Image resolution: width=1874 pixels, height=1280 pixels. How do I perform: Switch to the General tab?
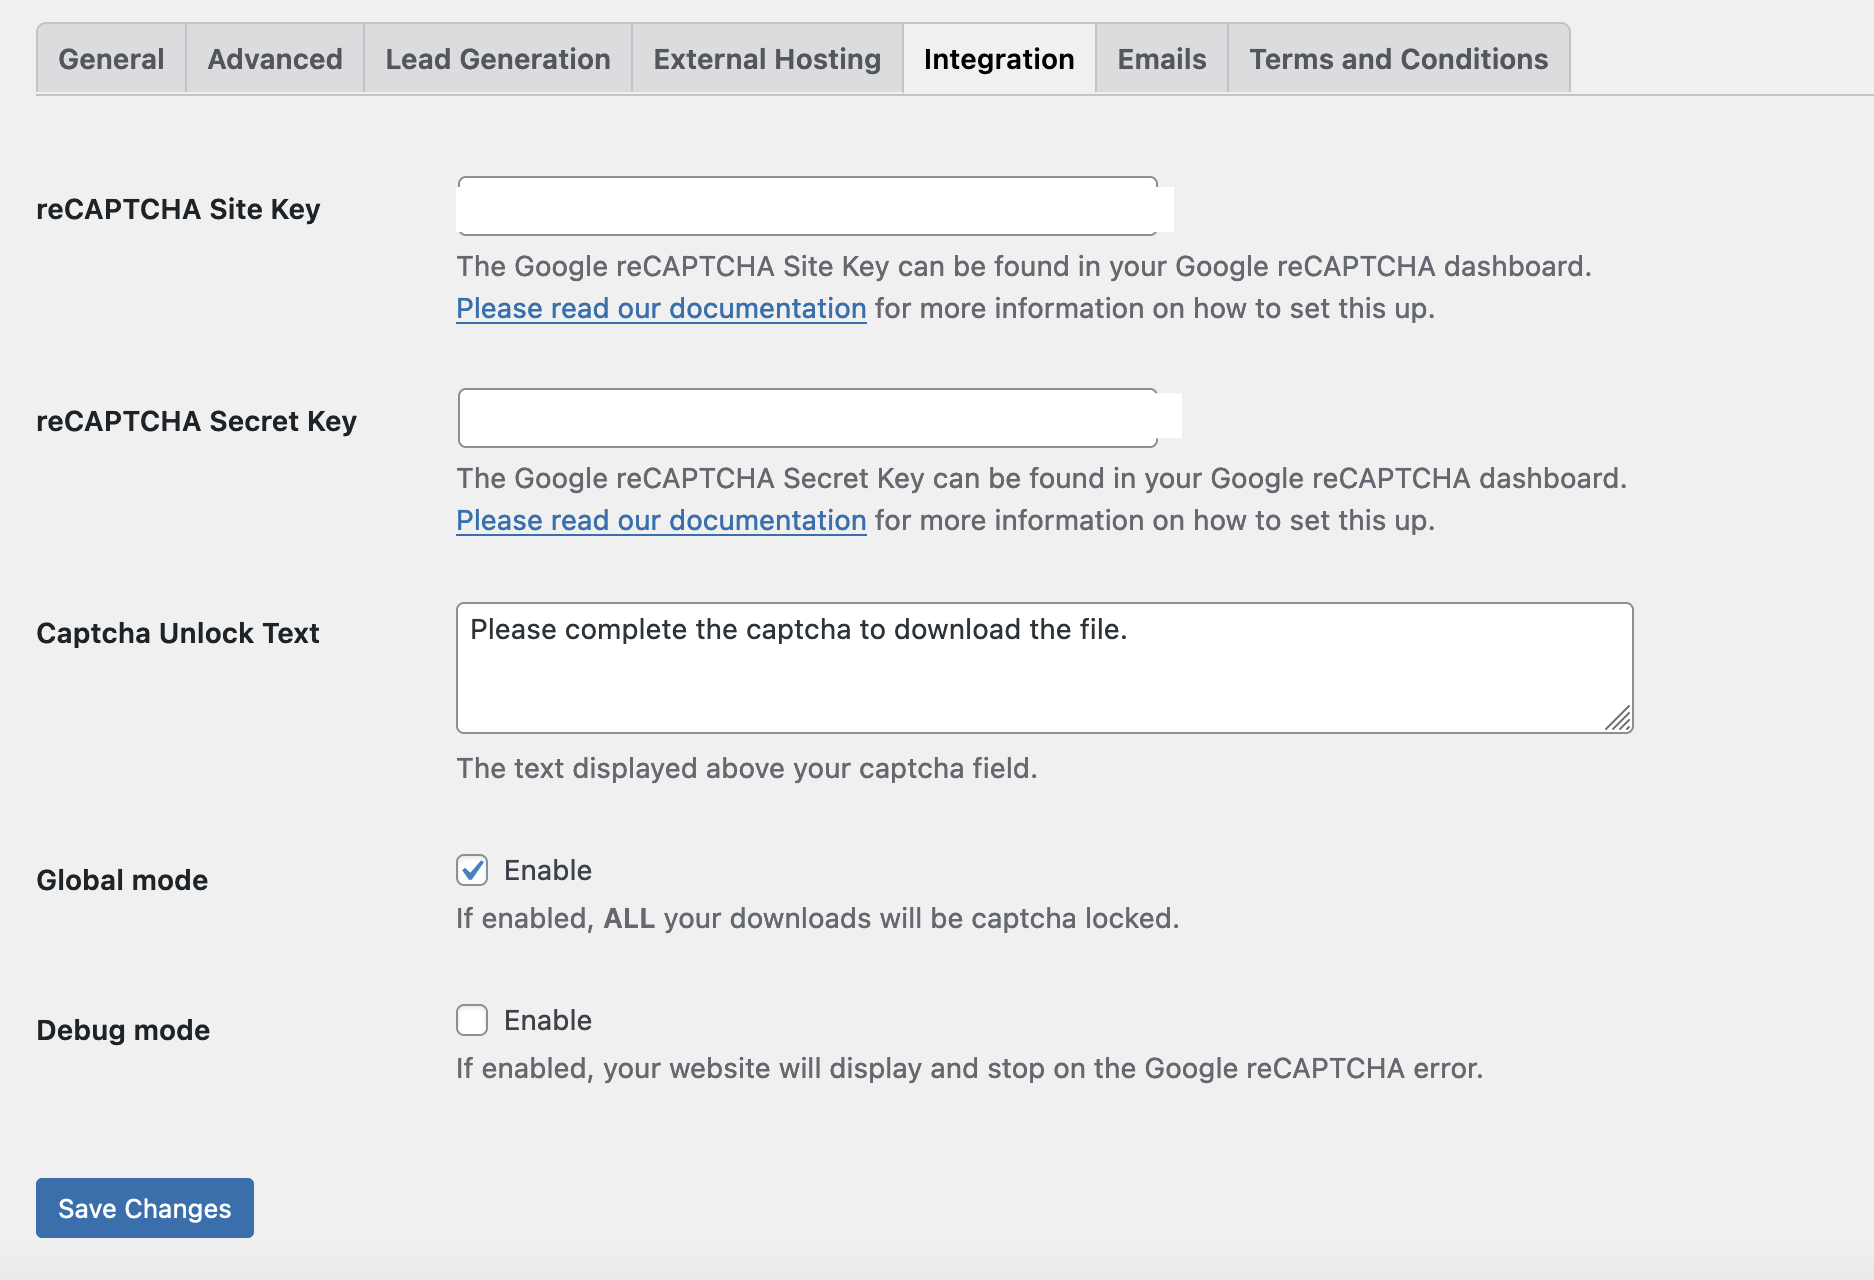coord(111,59)
